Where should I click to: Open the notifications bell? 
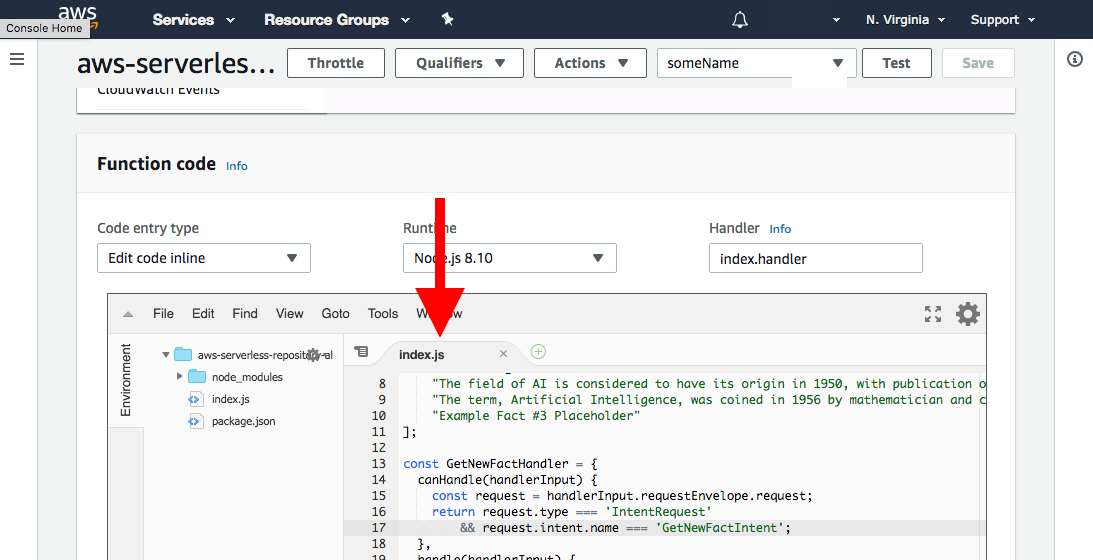point(740,20)
